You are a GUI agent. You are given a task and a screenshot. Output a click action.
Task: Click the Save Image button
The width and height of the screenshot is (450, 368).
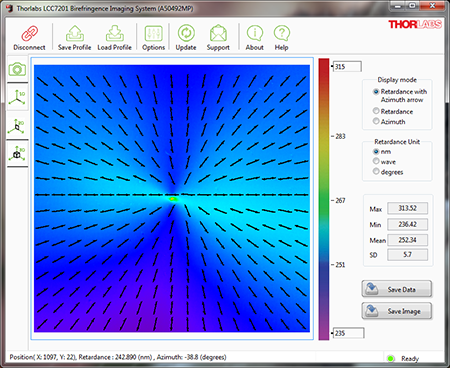tap(397, 311)
